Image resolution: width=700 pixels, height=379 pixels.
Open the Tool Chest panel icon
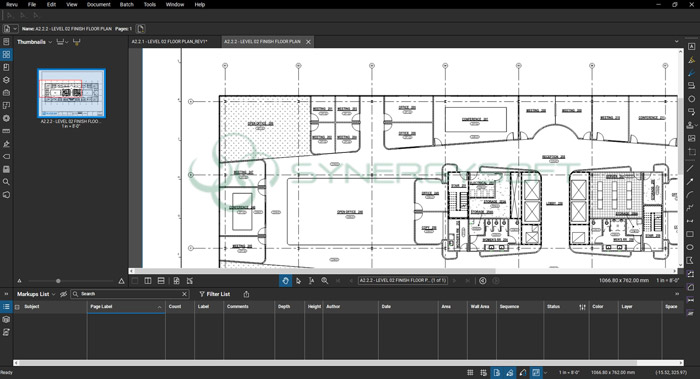6,93
